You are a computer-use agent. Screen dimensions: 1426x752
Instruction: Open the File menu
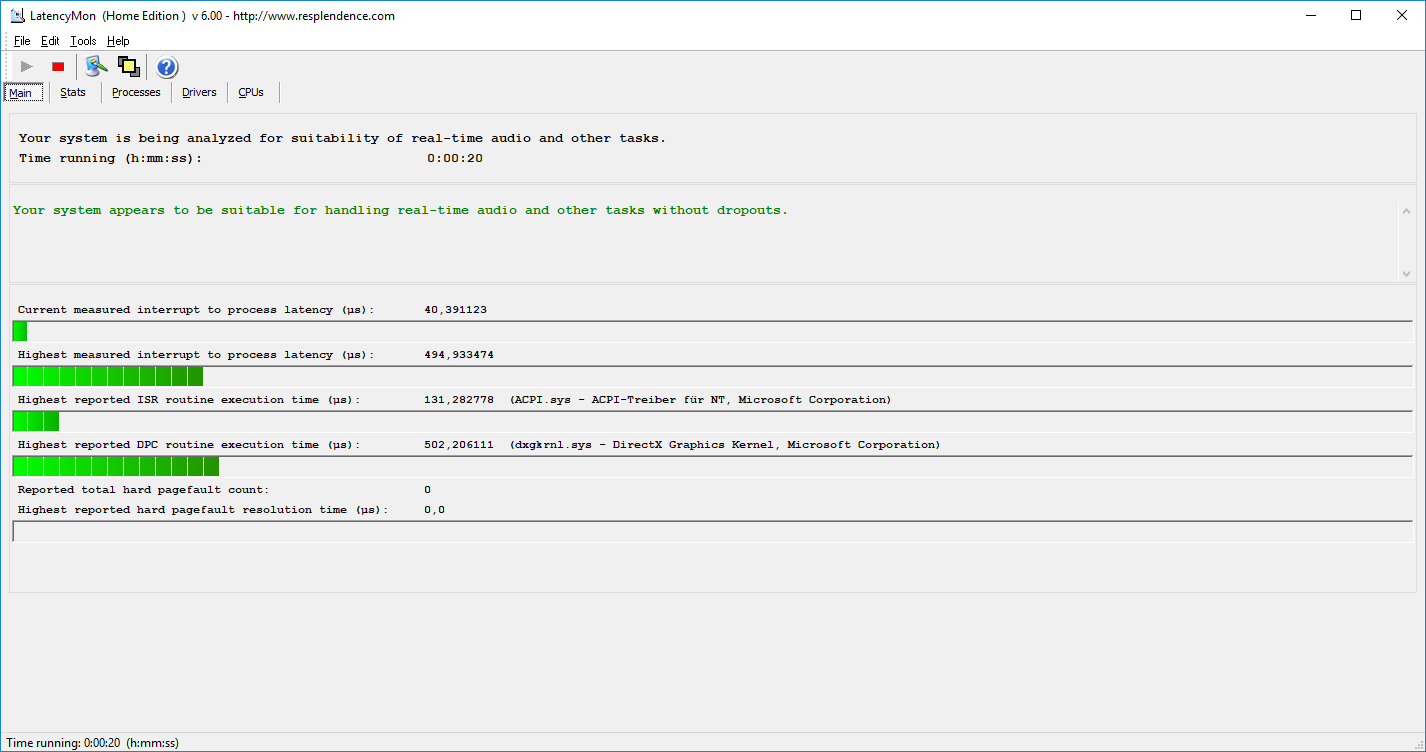(x=22, y=41)
